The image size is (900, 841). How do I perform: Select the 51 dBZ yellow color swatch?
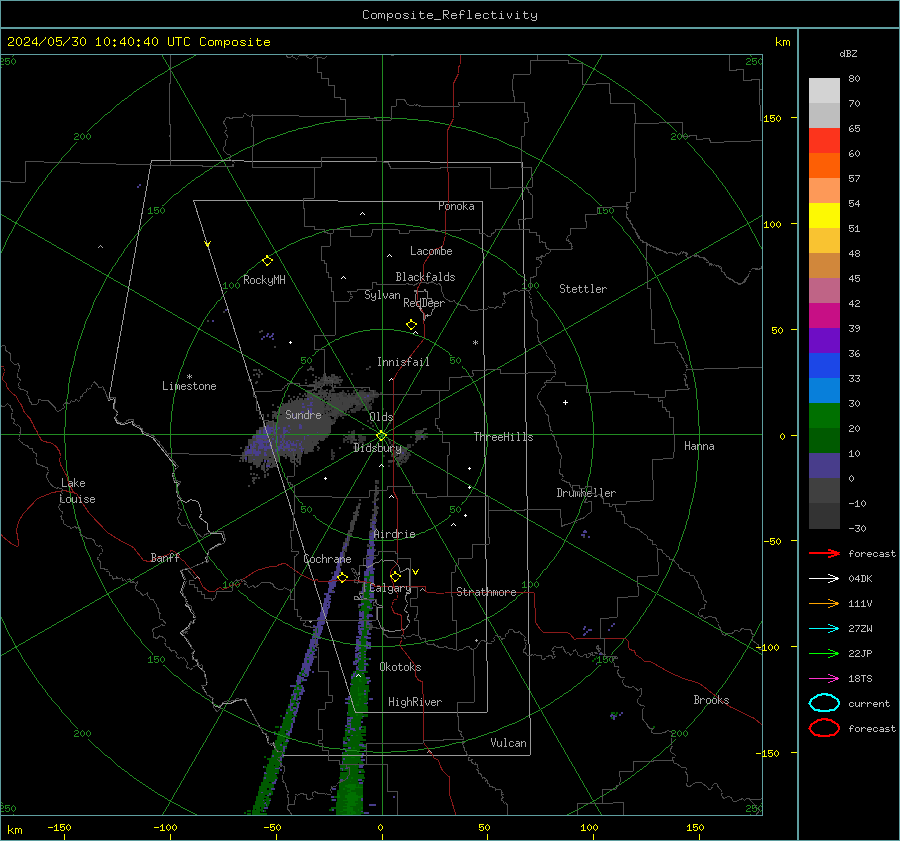(824, 215)
